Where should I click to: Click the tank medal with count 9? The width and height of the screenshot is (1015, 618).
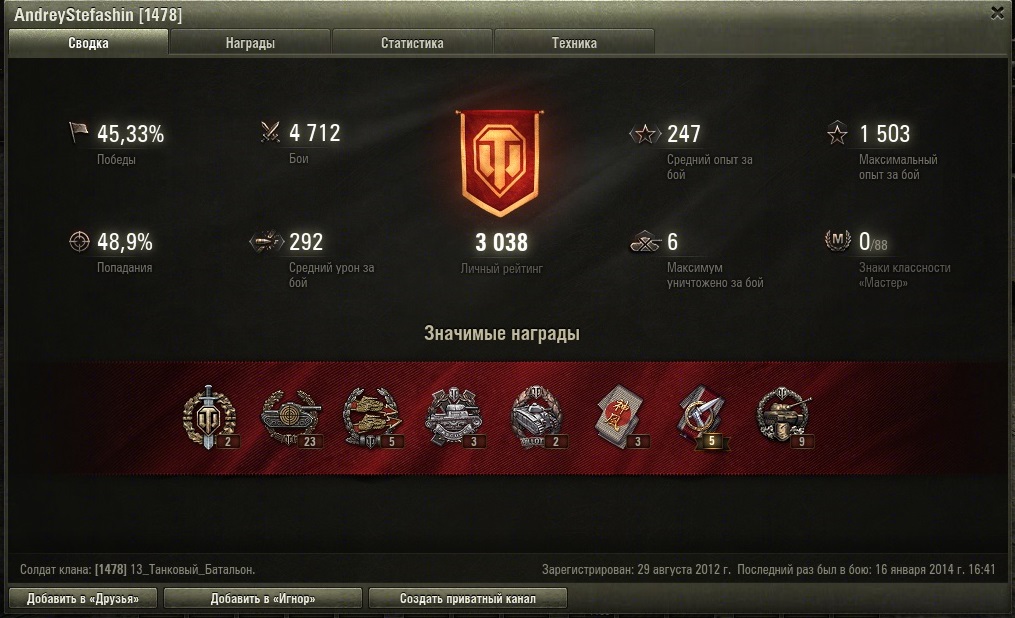tap(785, 418)
